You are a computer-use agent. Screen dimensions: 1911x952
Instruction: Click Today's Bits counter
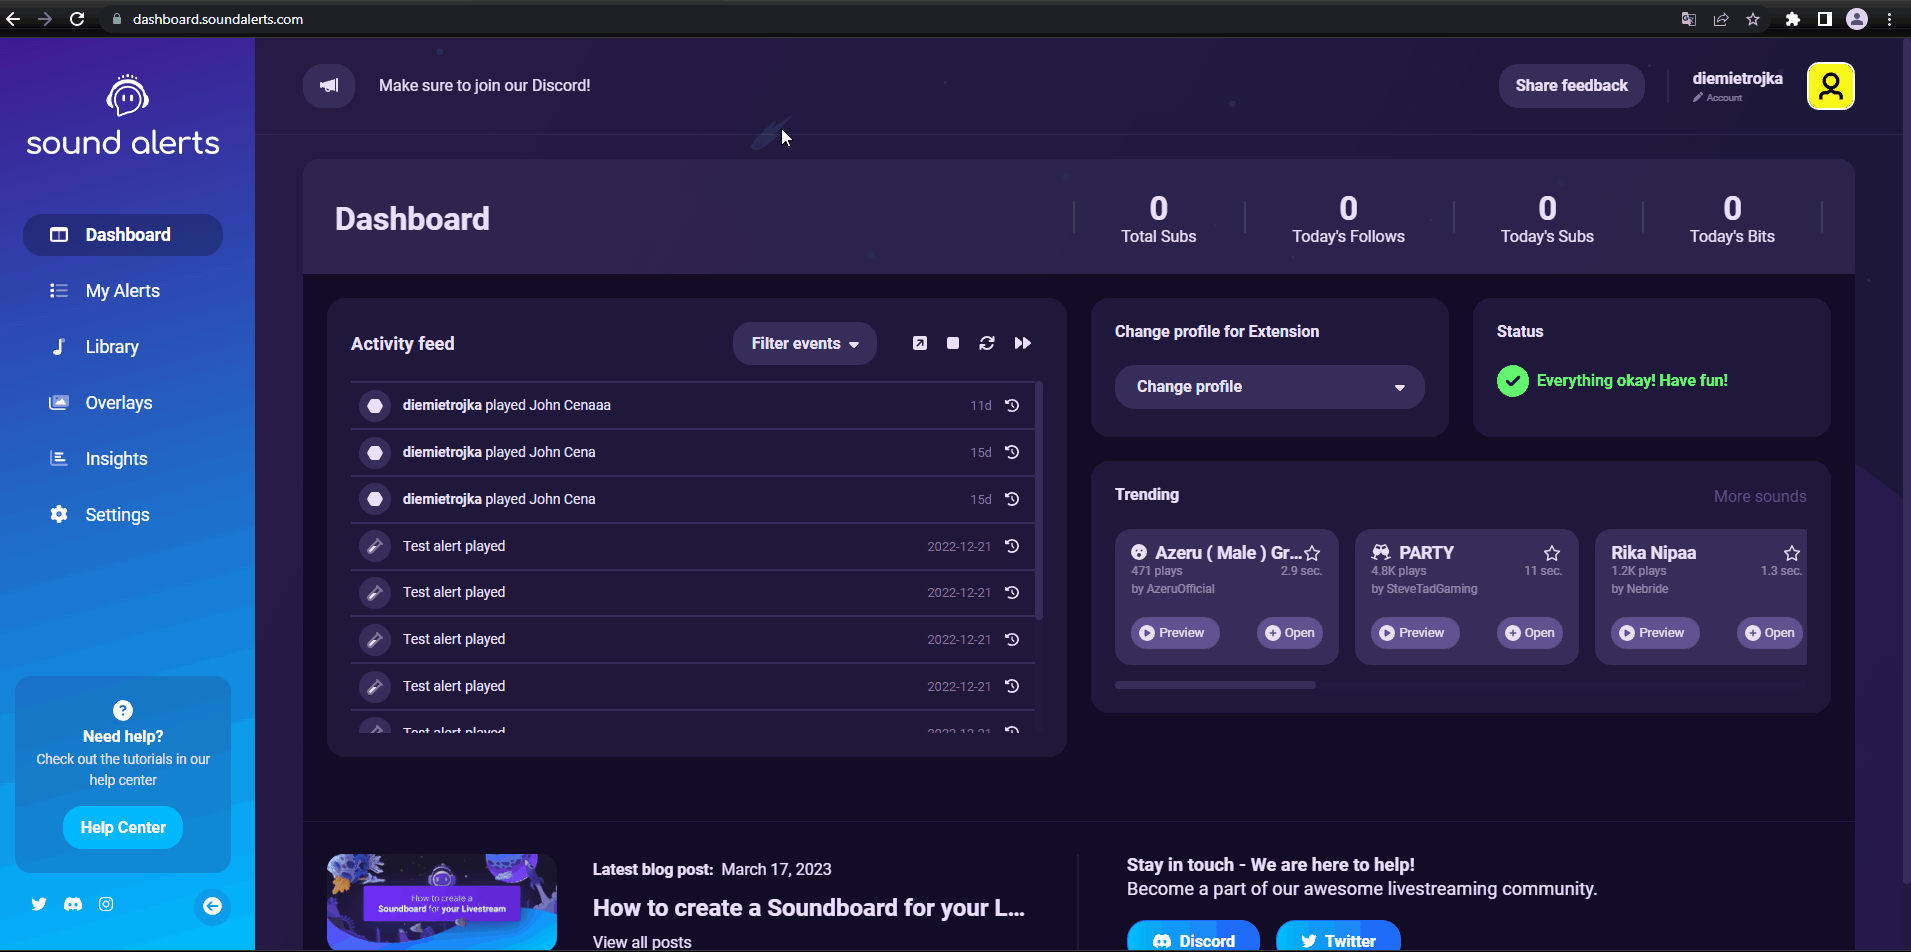1732,220
